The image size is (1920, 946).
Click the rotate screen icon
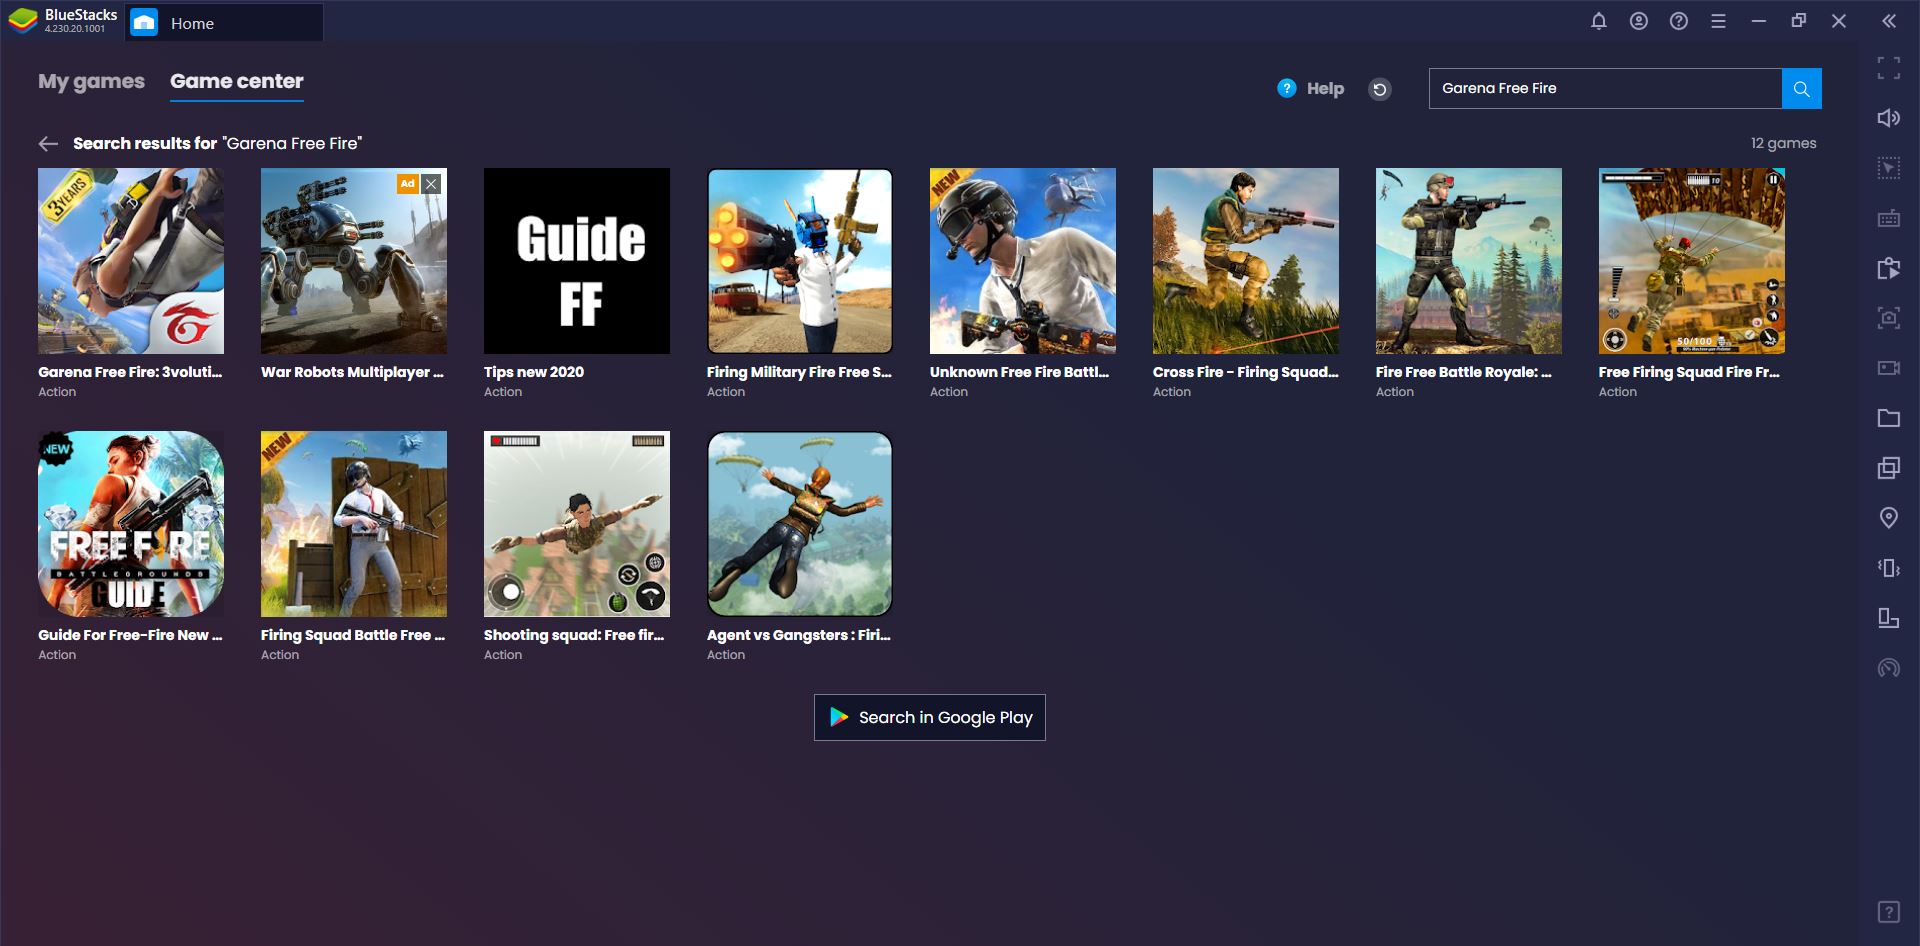1889,618
